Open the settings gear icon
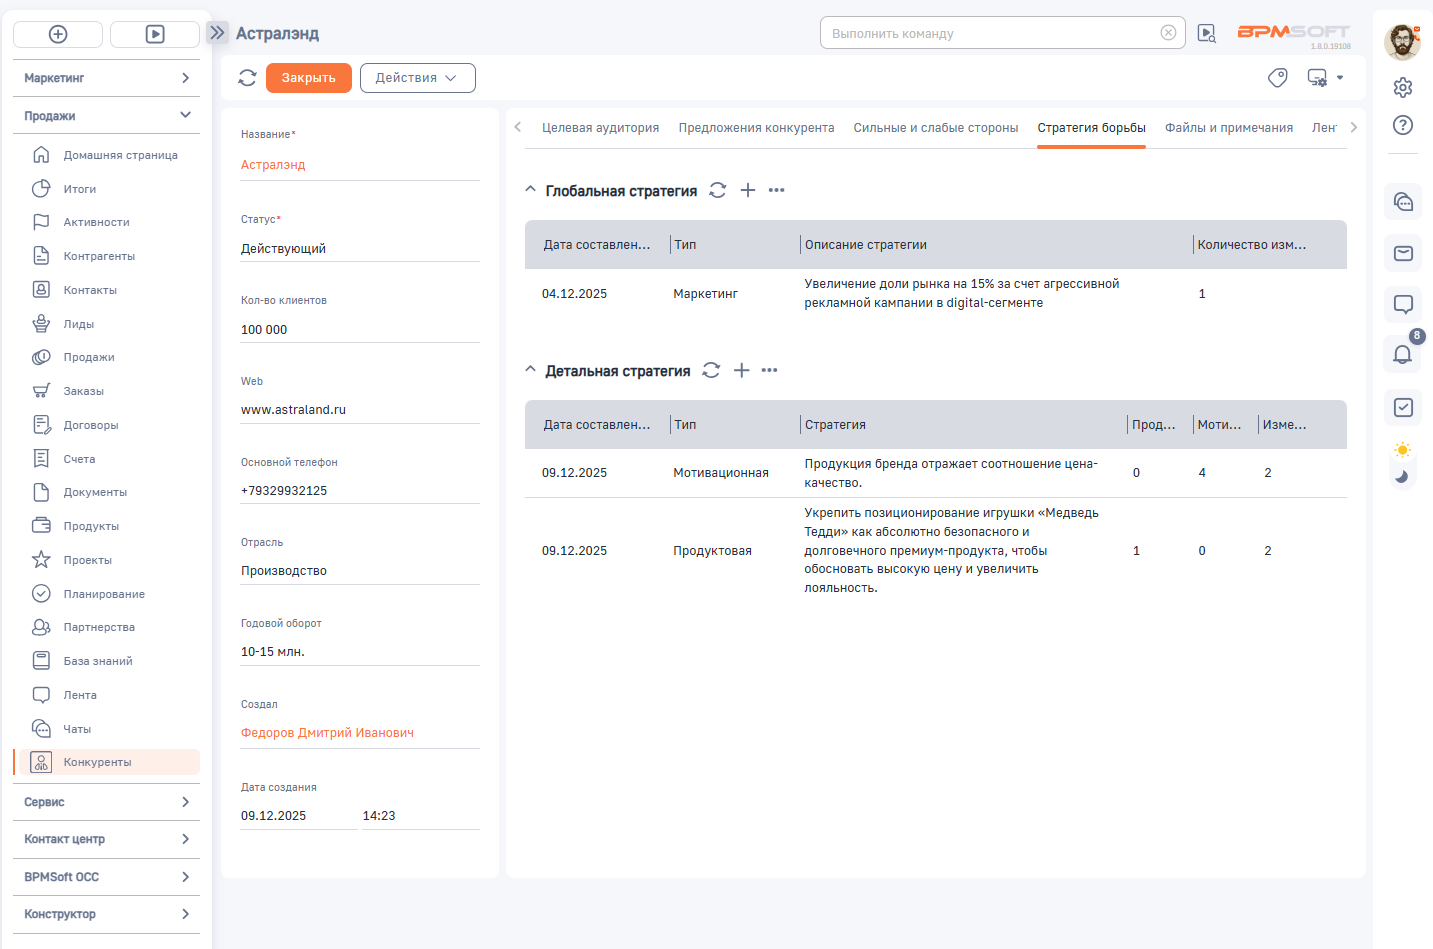Screen dimensions: 1433x949 (1403, 87)
